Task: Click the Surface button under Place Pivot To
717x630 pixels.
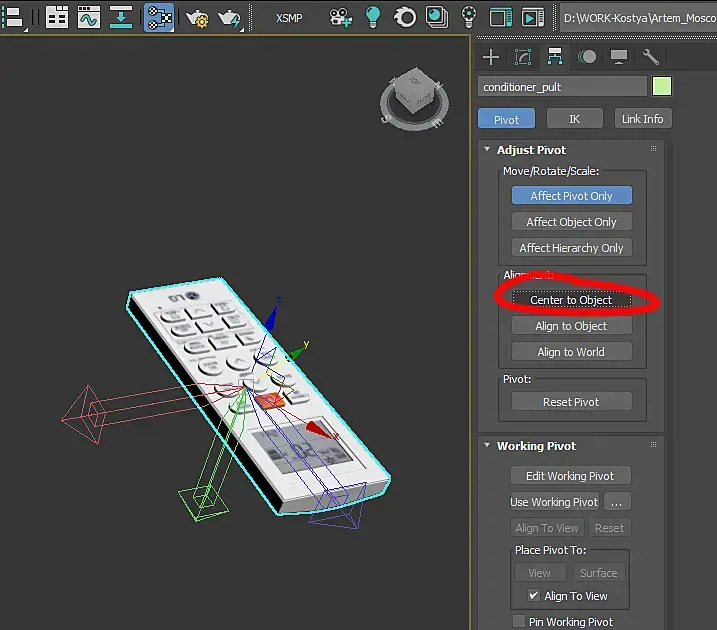Action: tap(599, 572)
